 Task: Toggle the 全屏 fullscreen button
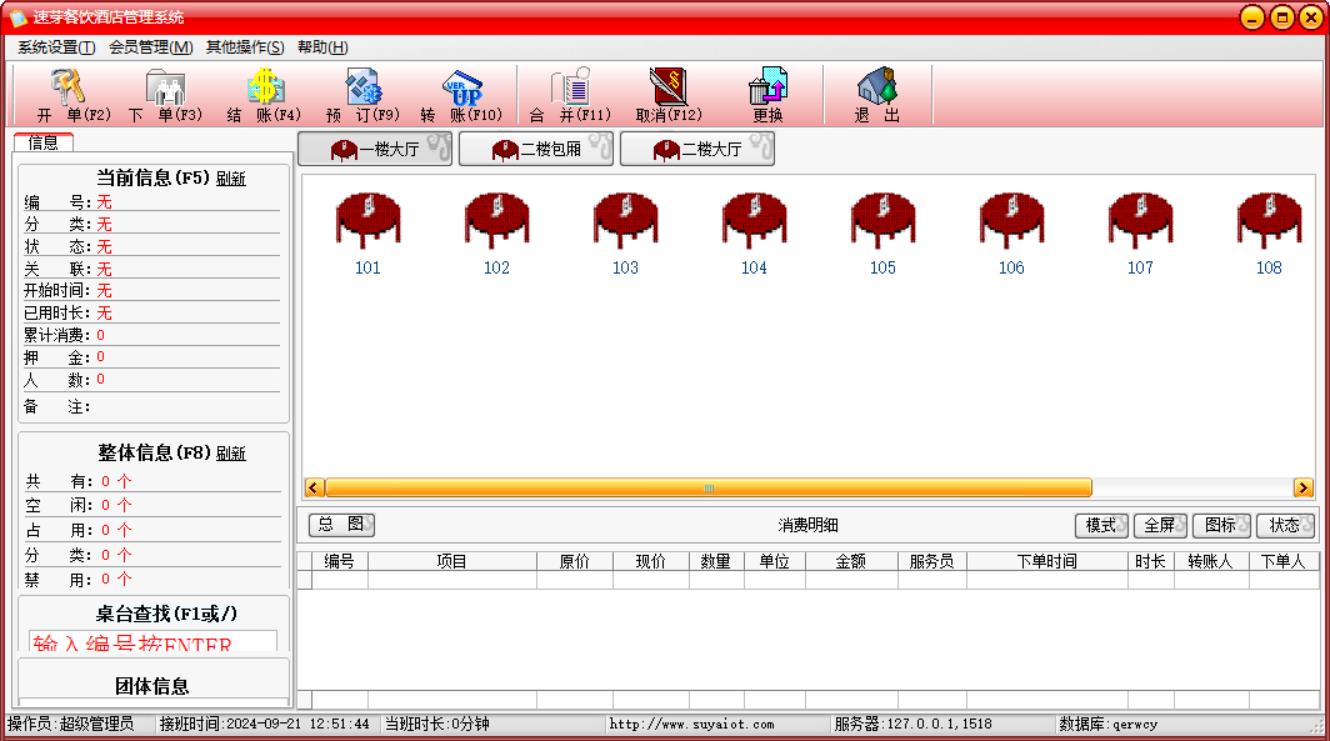pos(1159,525)
